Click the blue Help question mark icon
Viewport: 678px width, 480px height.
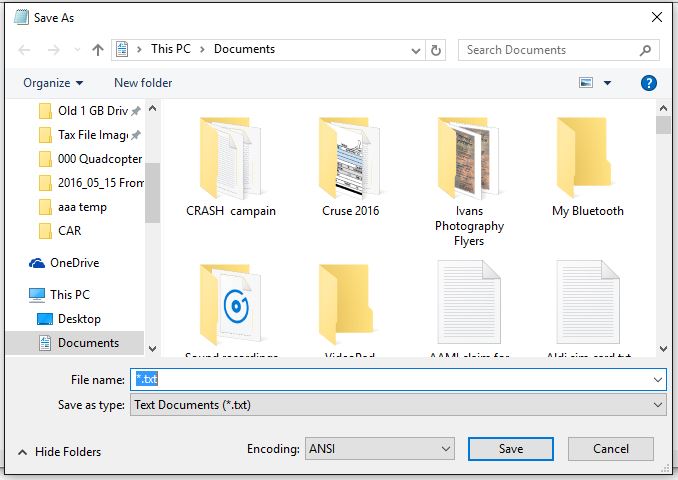[x=648, y=83]
